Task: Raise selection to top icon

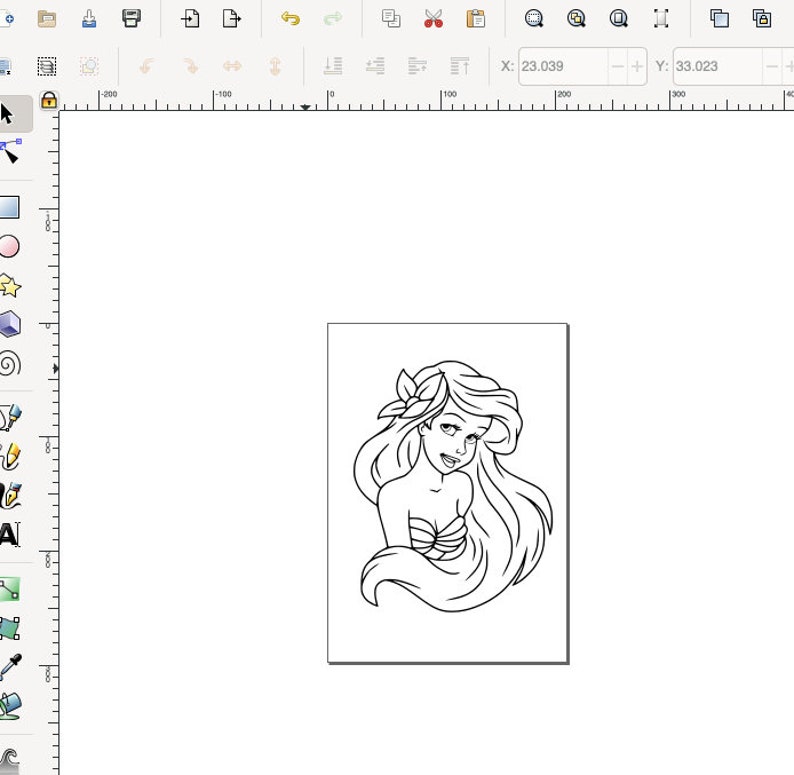Action: 460,66
